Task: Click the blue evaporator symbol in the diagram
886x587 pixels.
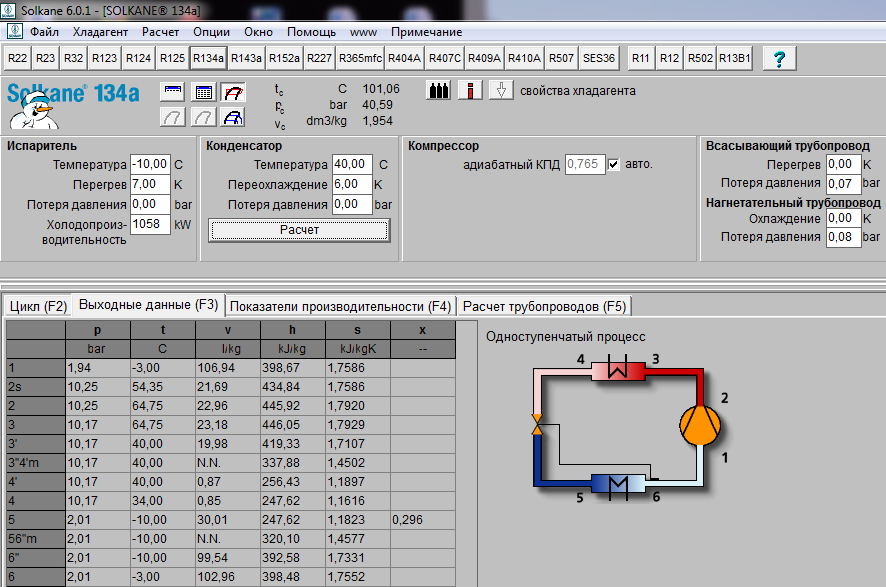Action: pyautogui.click(x=618, y=485)
